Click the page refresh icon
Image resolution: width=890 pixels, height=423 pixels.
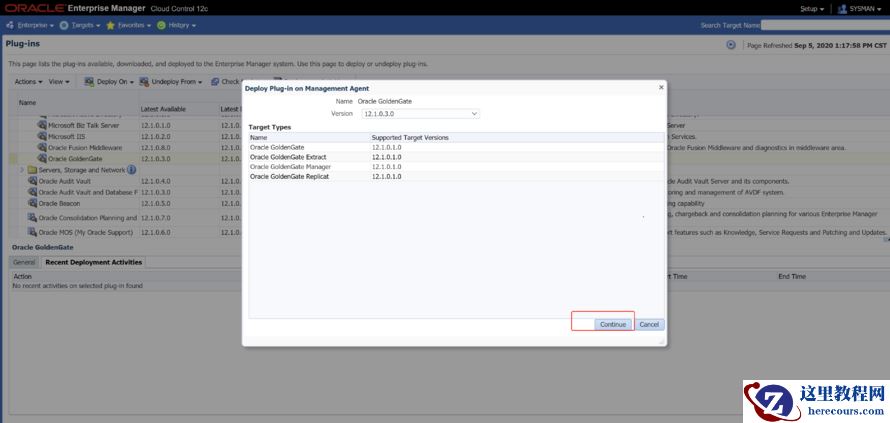[731, 45]
